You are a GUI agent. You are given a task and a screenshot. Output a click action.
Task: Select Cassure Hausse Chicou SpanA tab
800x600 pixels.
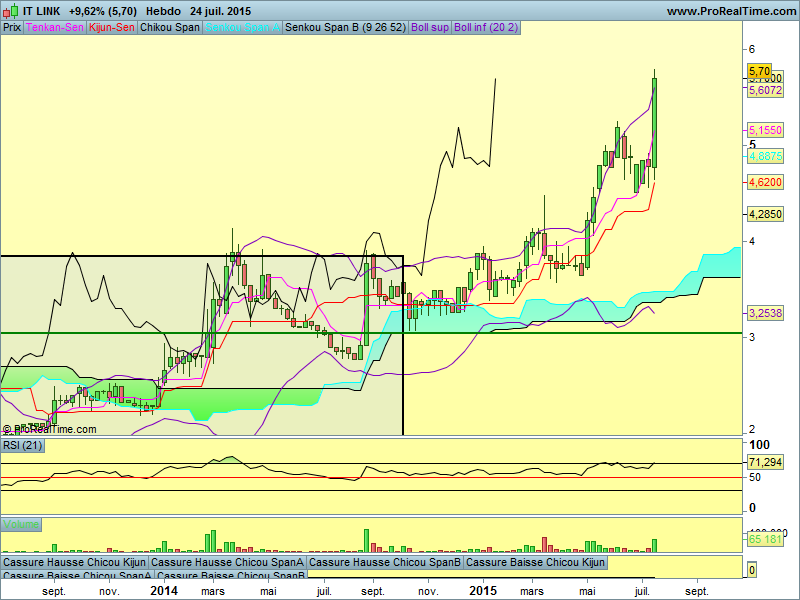point(228,562)
